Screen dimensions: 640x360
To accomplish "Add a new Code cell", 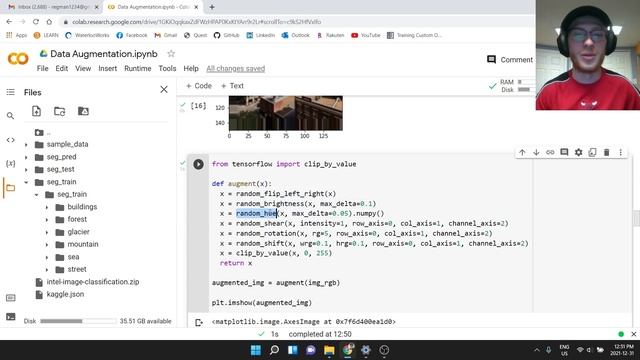I will coord(199,86).
